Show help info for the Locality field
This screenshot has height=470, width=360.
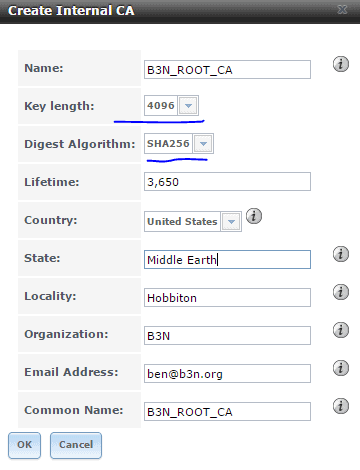[x=341, y=292]
